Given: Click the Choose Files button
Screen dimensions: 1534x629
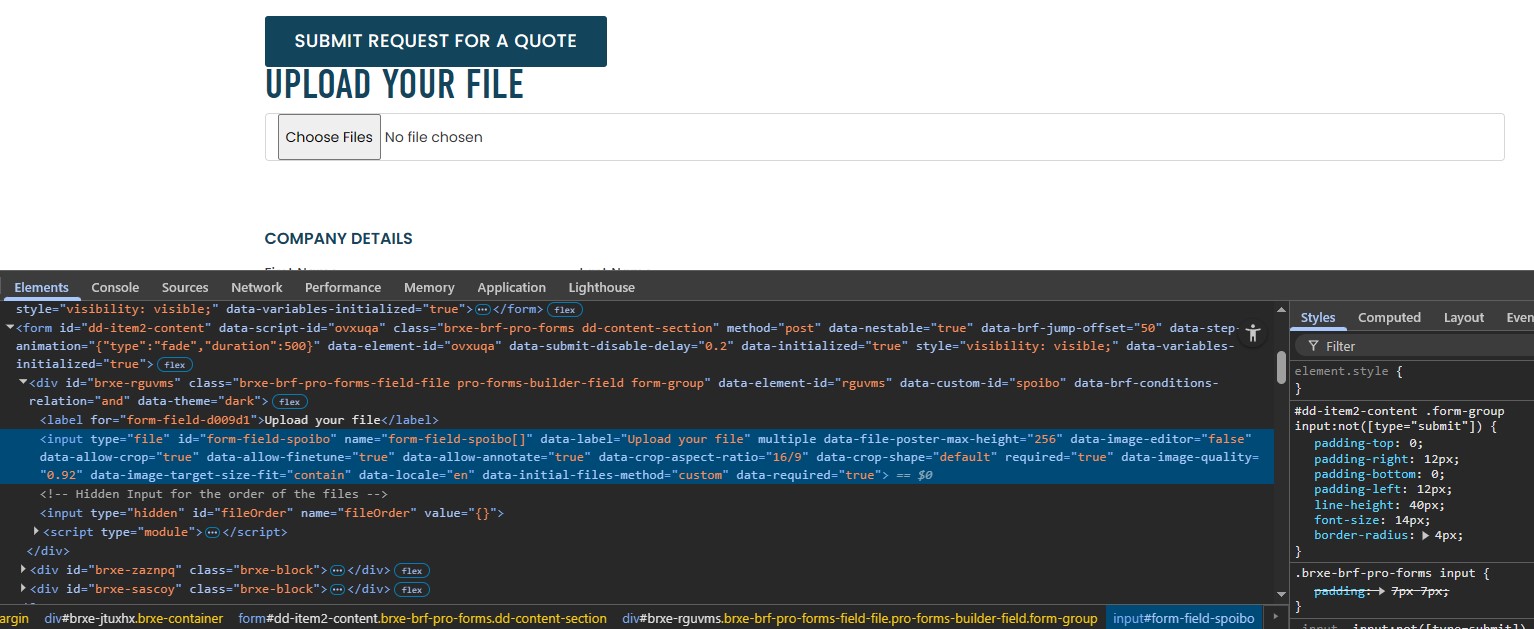Looking at the screenshot, I should [329, 137].
